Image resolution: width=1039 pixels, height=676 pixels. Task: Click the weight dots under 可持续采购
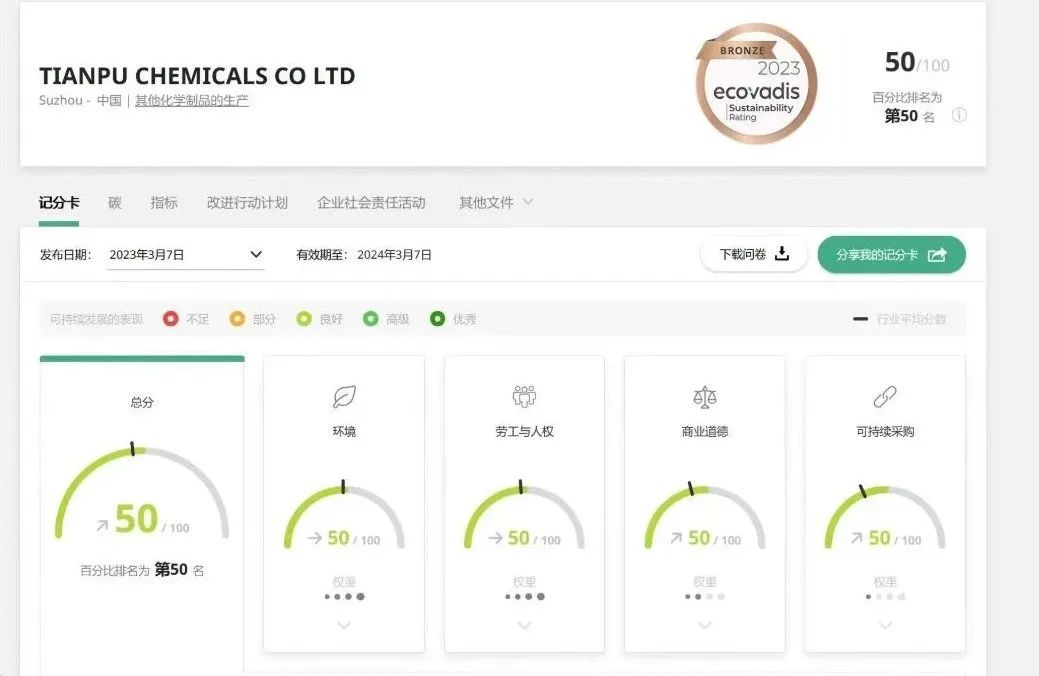click(x=885, y=596)
